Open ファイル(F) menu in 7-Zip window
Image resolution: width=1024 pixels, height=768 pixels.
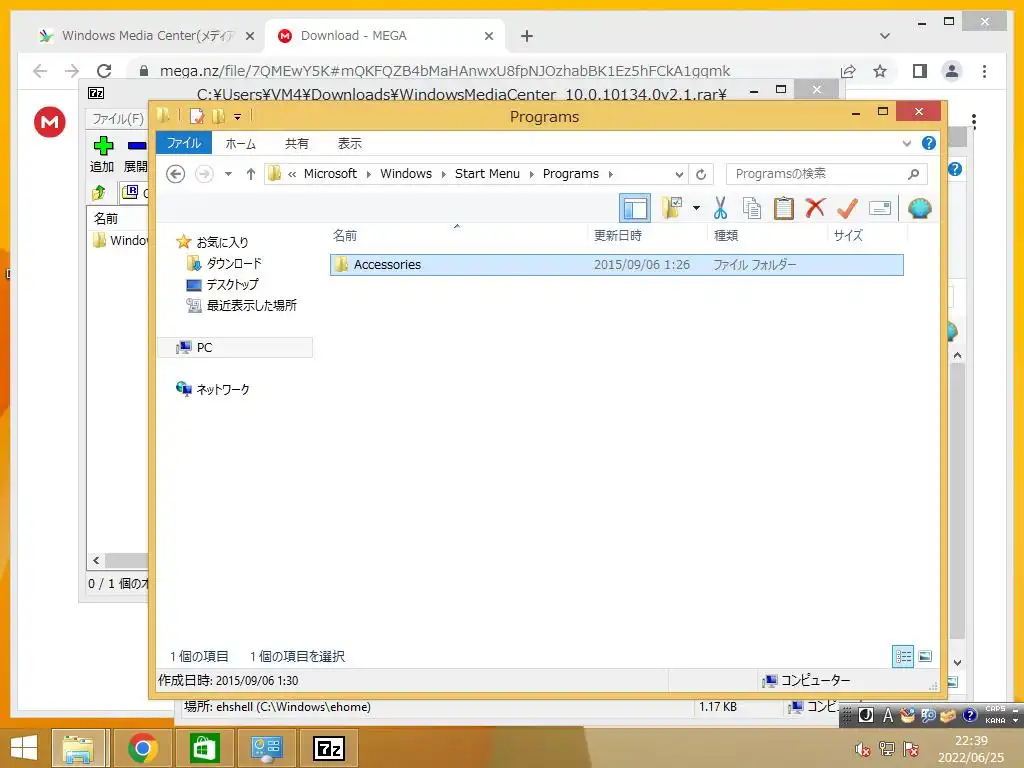pos(118,118)
